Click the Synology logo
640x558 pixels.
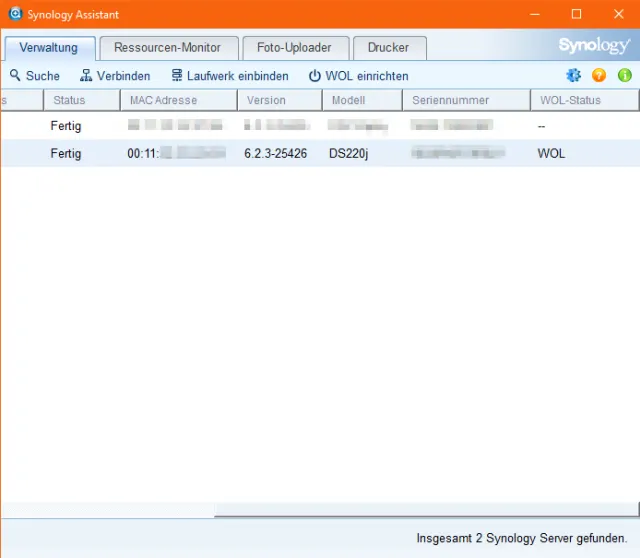(x=594, y=45)
